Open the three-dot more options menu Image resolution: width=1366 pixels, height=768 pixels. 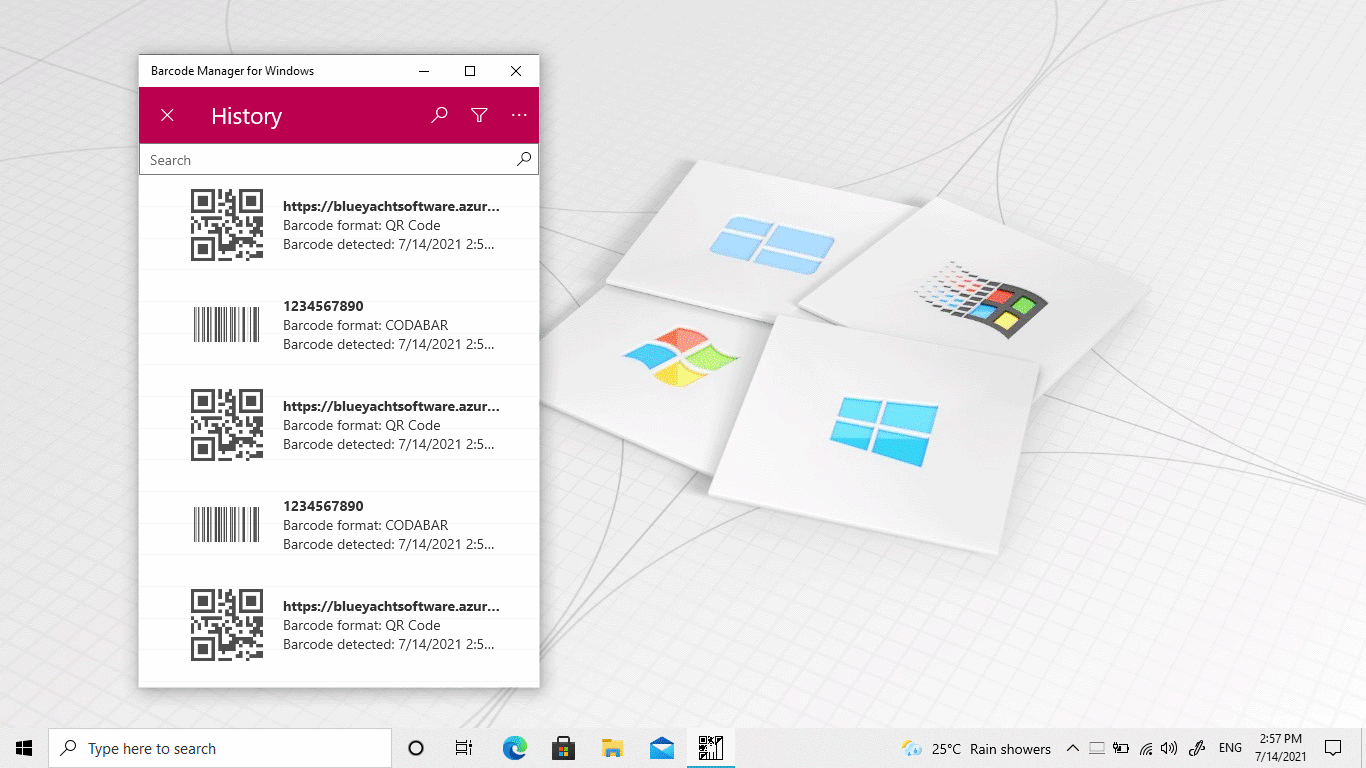click(519, 115)
